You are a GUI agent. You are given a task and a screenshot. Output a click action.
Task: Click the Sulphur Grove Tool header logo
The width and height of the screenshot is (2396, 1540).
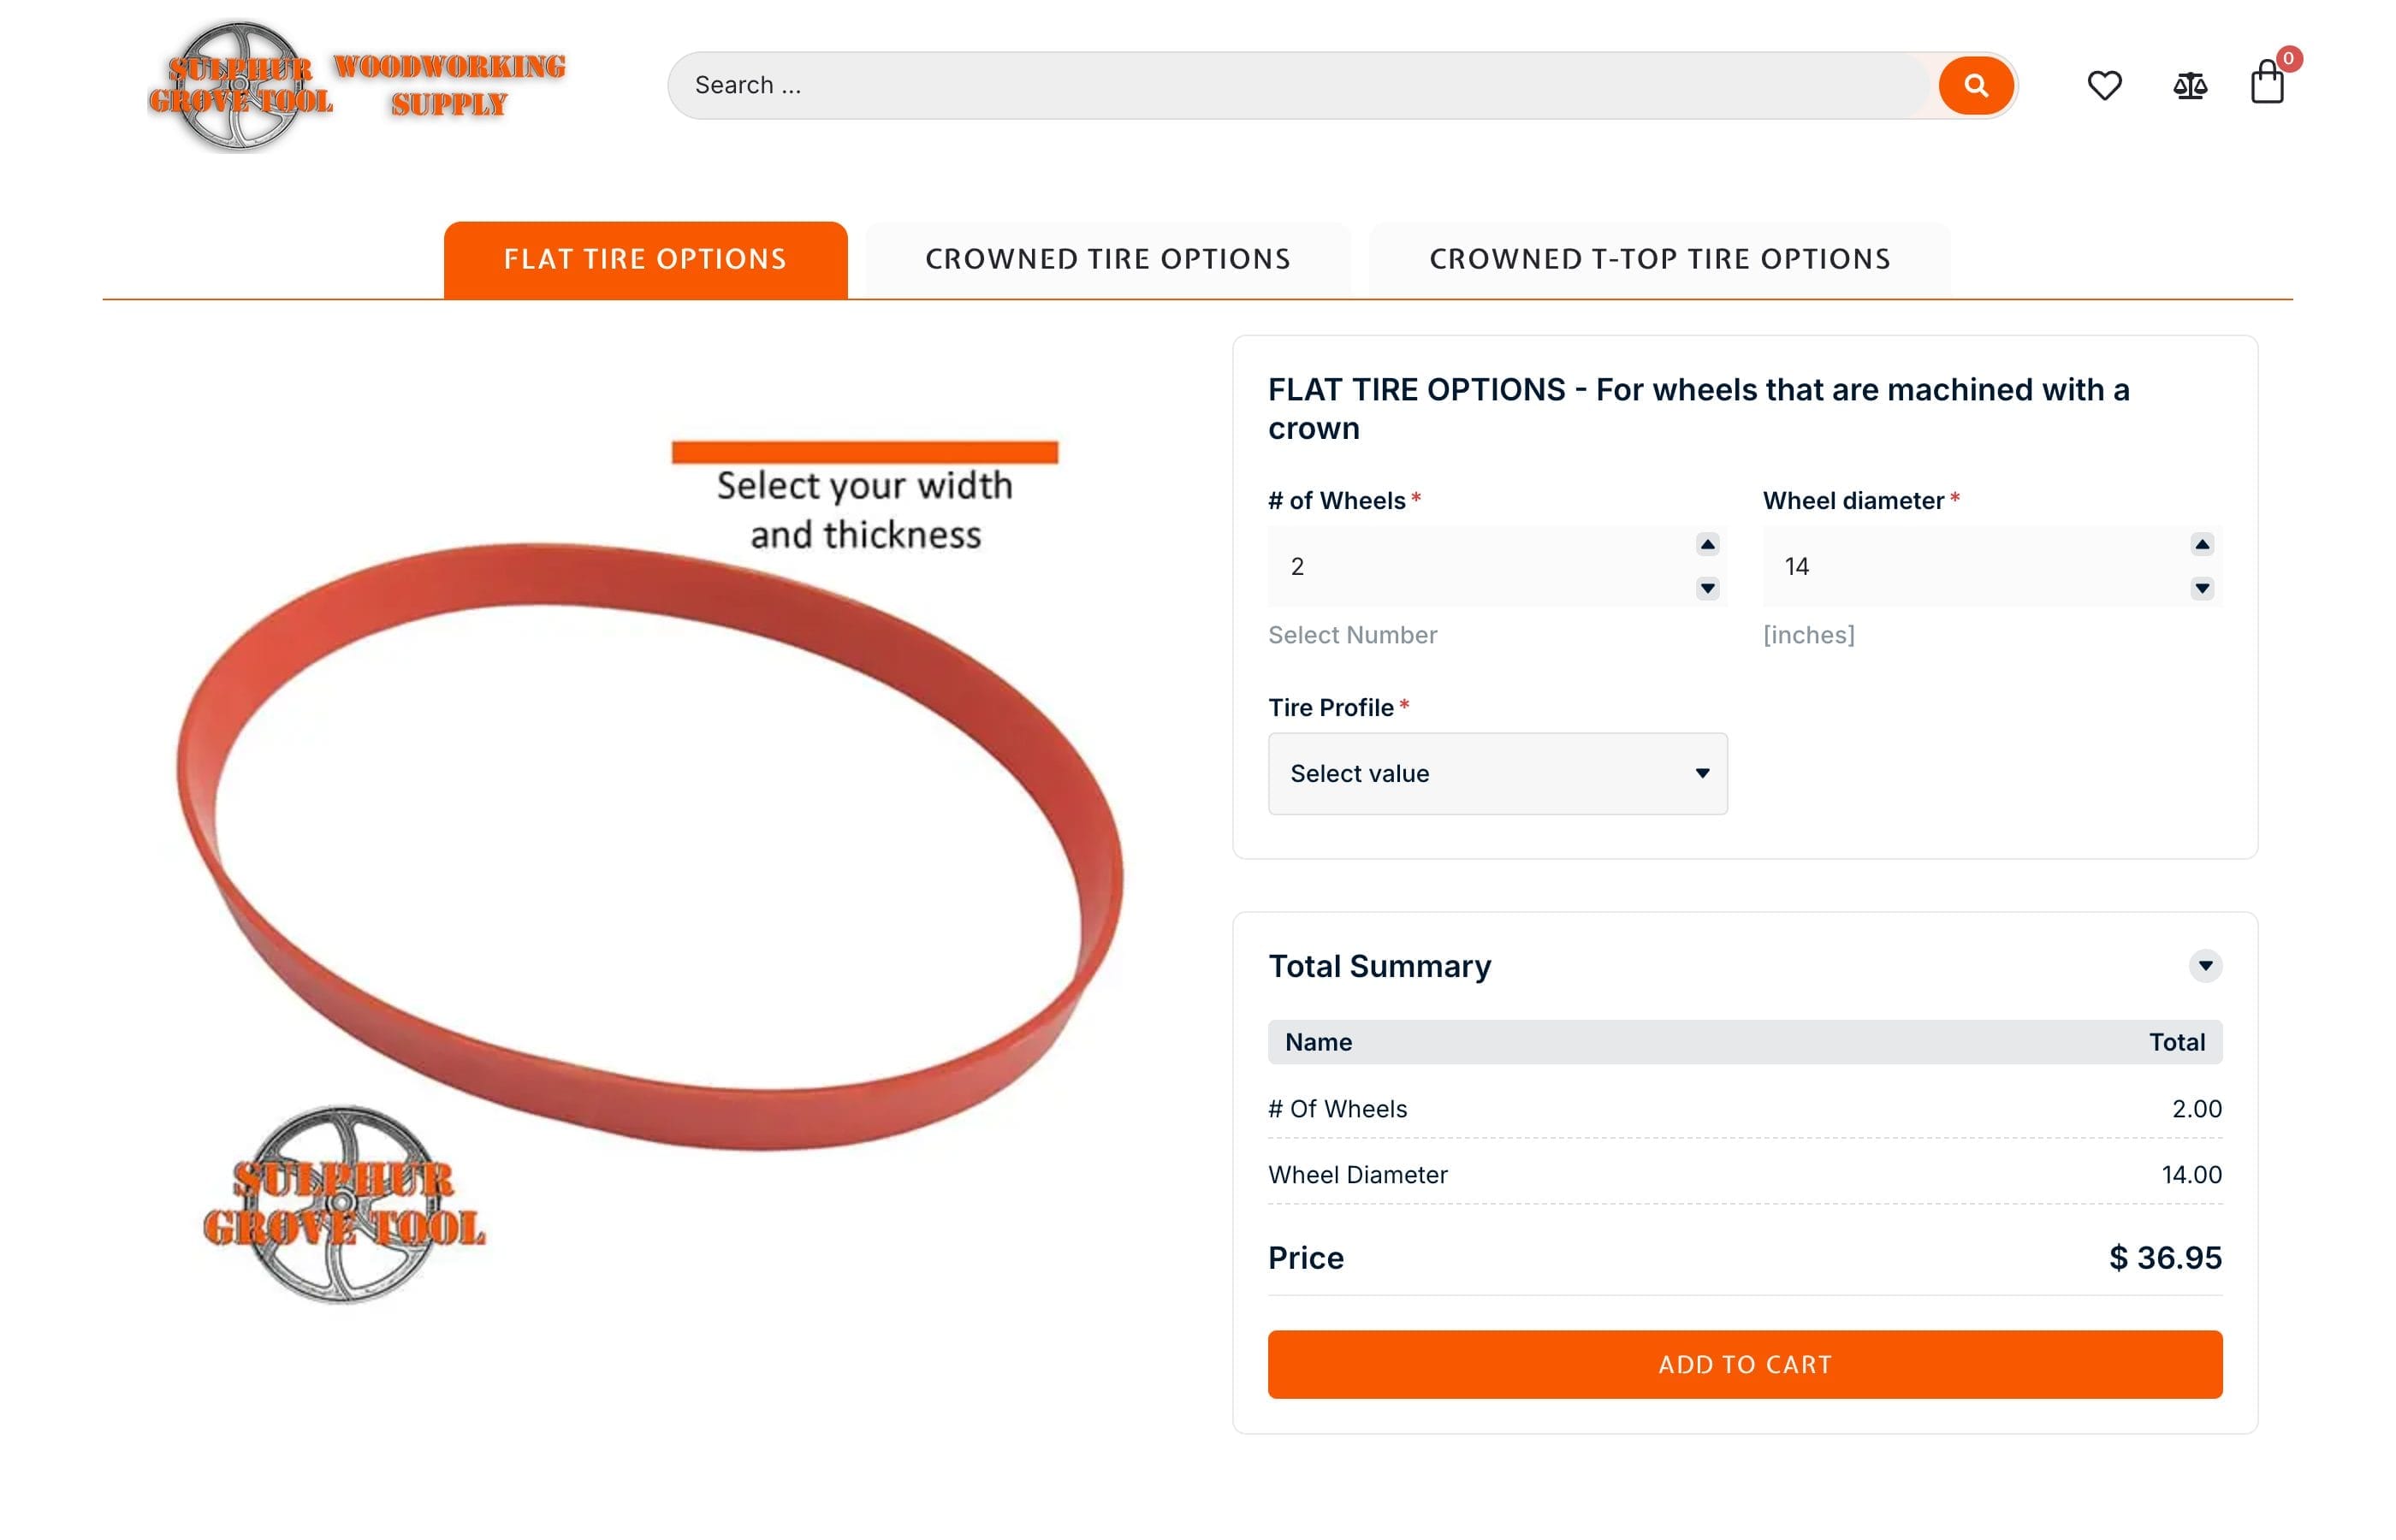(355, 86)
